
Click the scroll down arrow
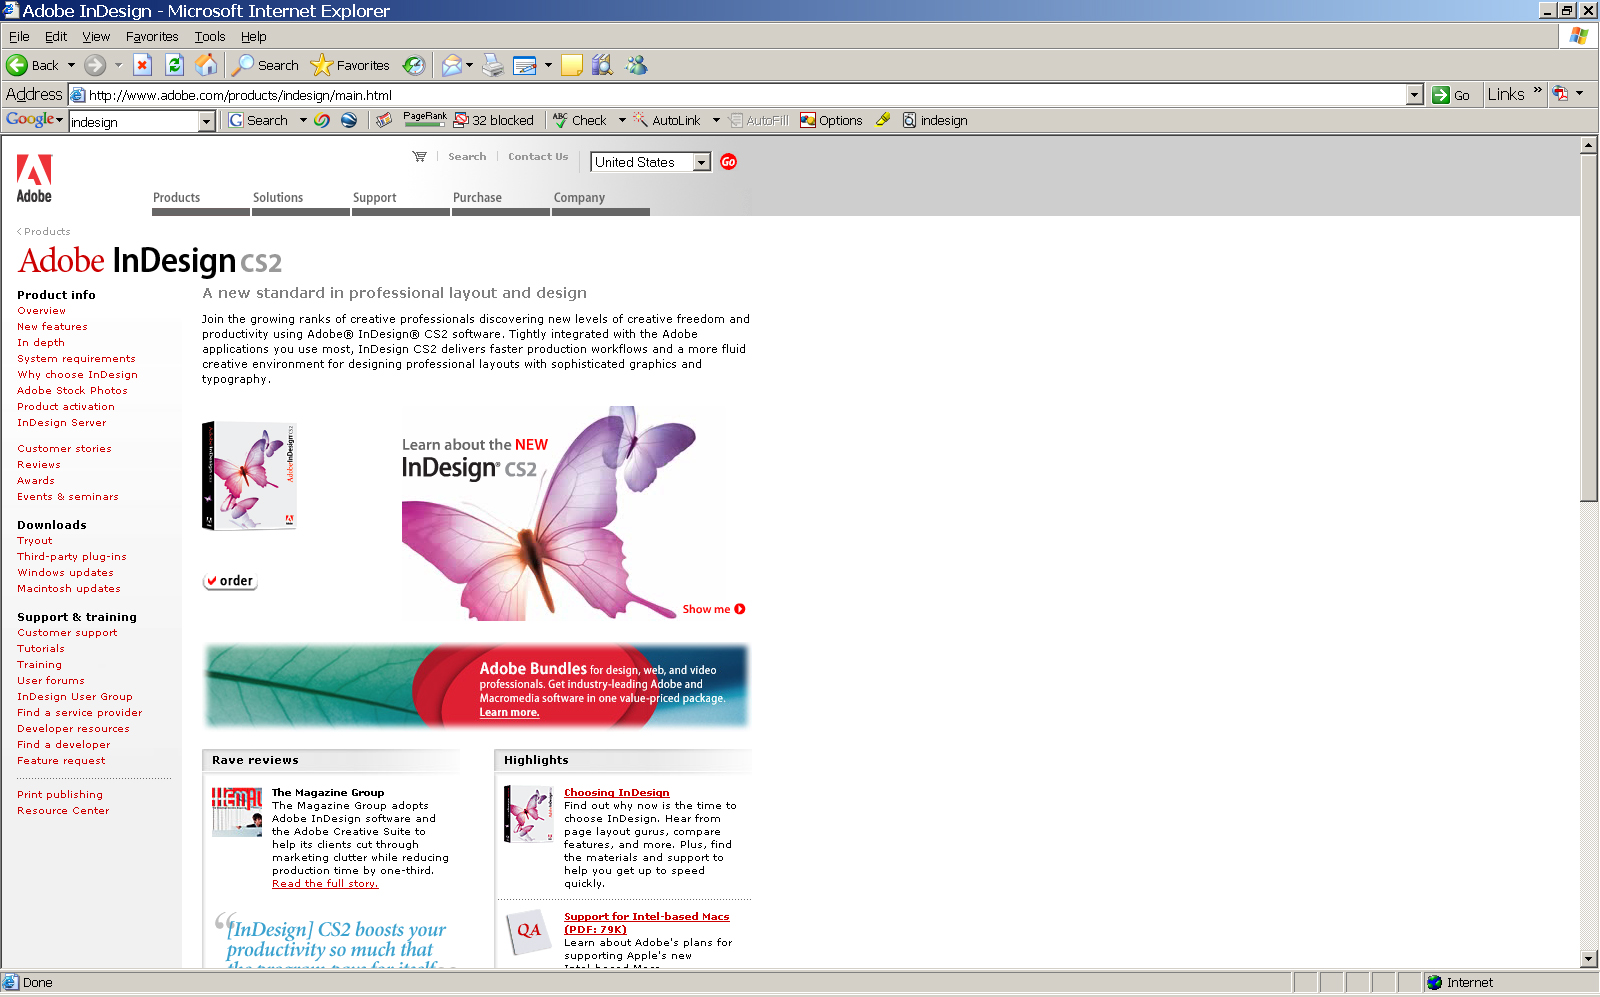click(x=1589, y=959)
